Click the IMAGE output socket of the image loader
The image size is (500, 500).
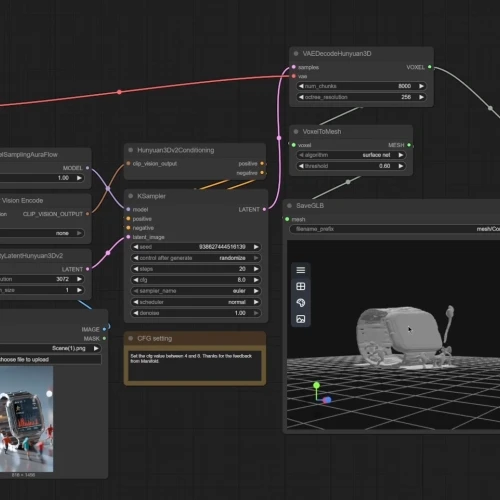(x=104, y=329)
